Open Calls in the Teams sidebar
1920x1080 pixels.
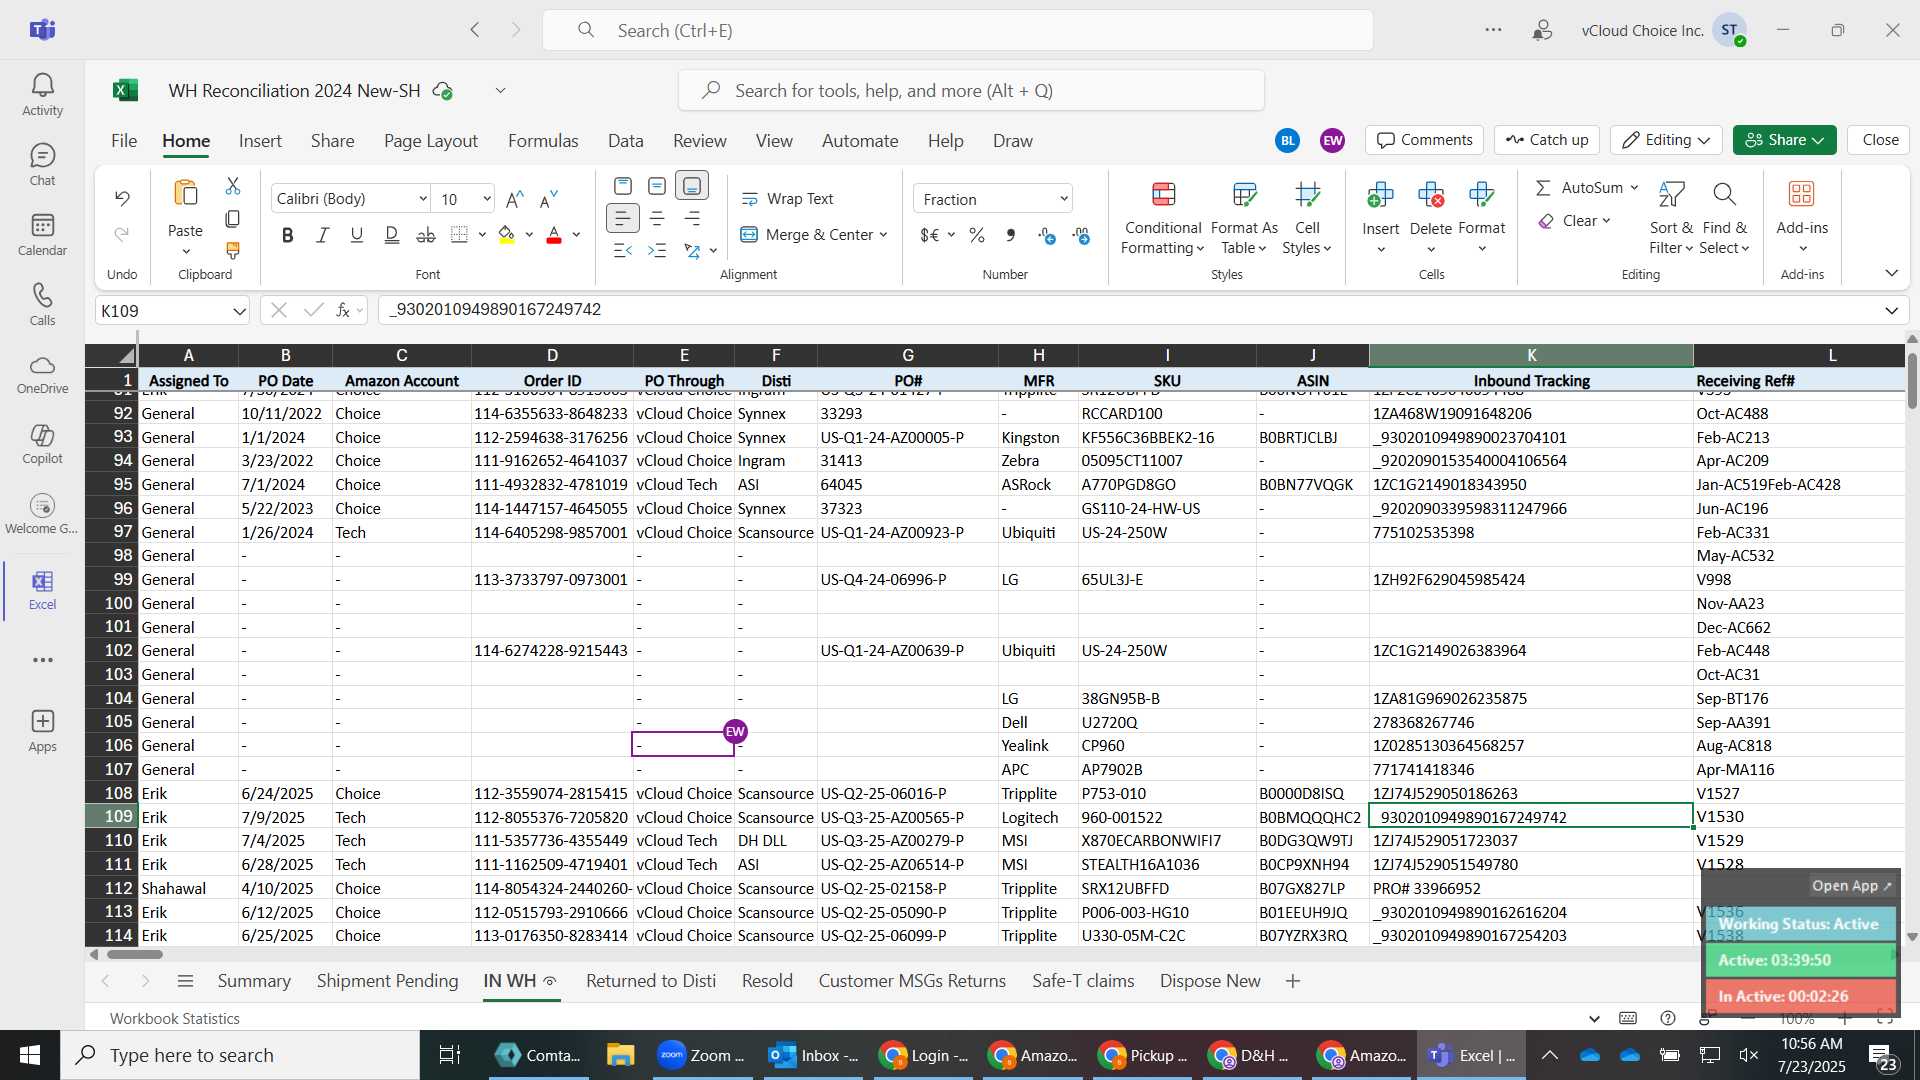click(x=42, y=305)
